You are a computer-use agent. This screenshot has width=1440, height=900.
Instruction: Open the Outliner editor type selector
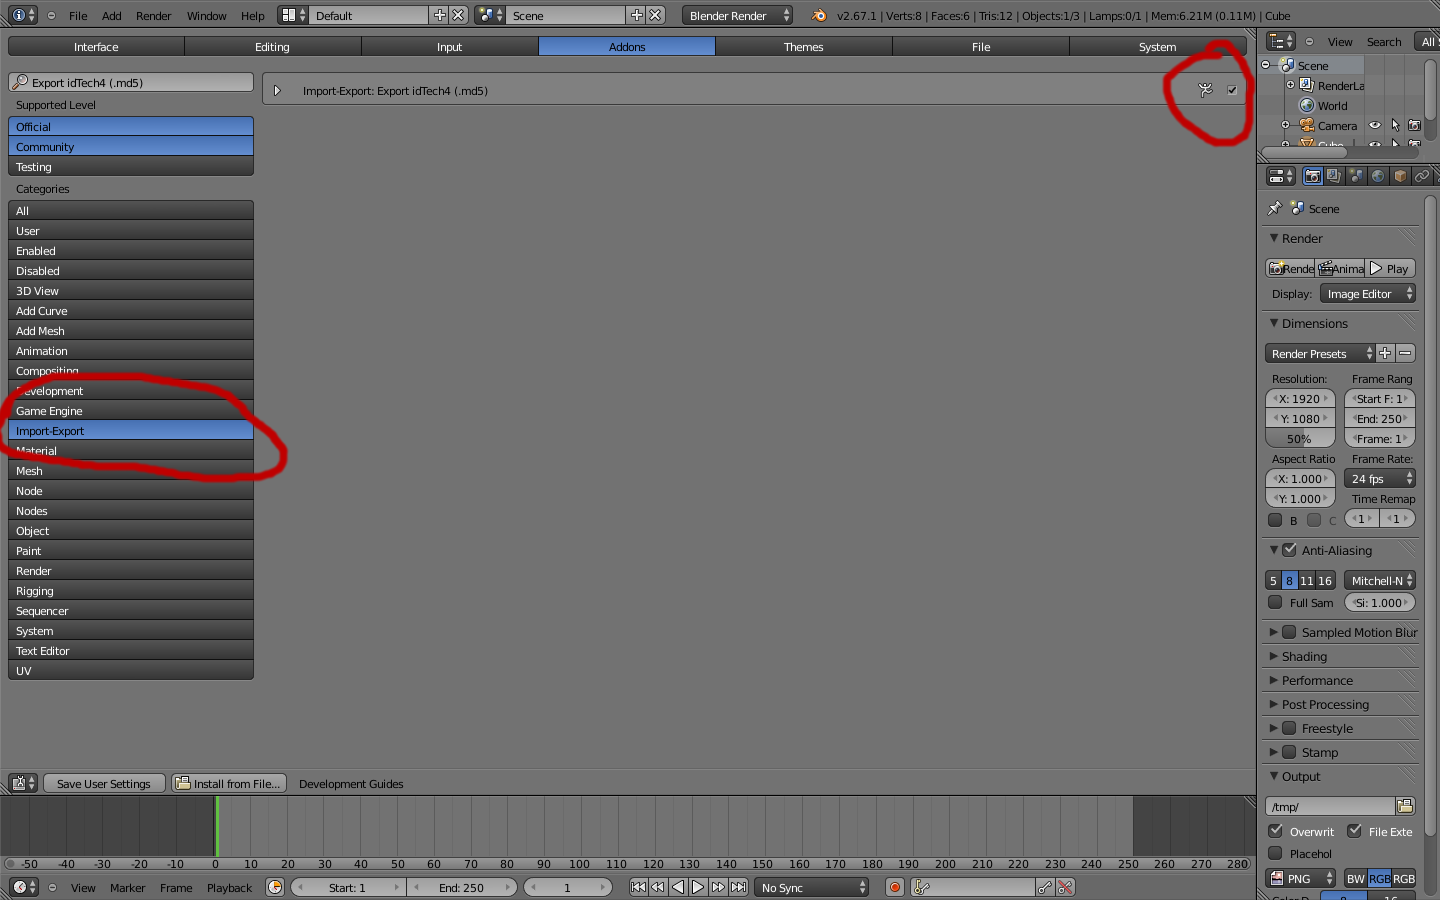point(1281,41)
